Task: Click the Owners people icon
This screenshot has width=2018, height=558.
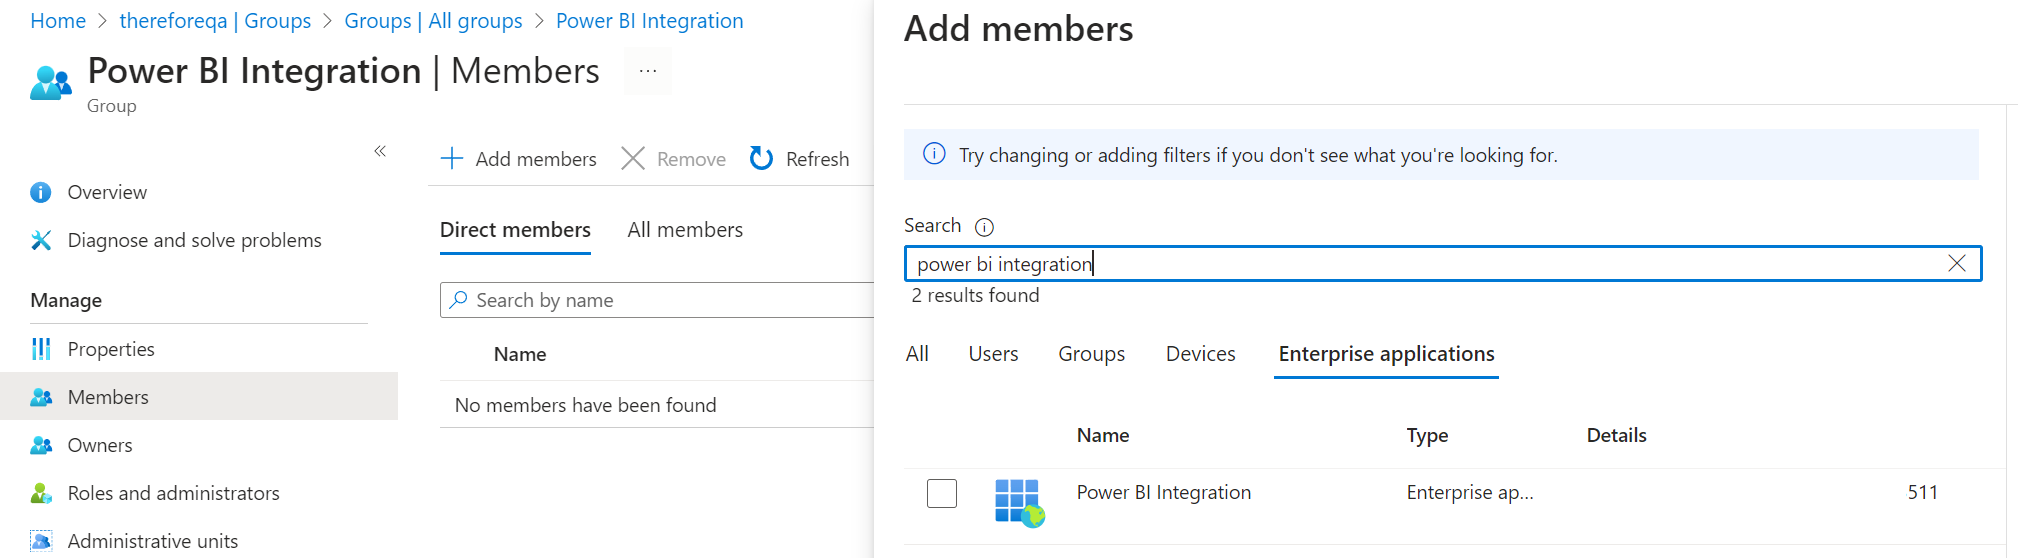Action: point(41,445)
